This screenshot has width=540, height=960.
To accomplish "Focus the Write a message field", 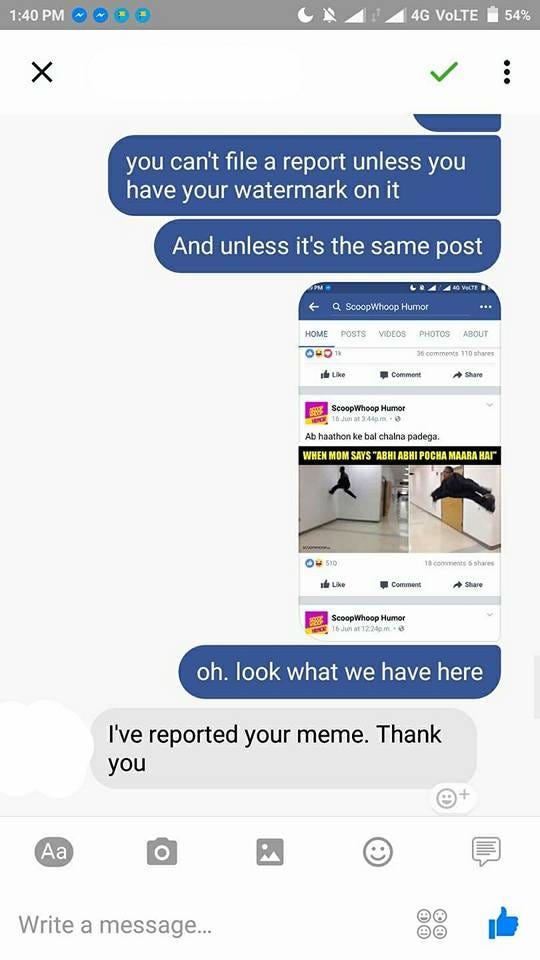I will 208,924.
